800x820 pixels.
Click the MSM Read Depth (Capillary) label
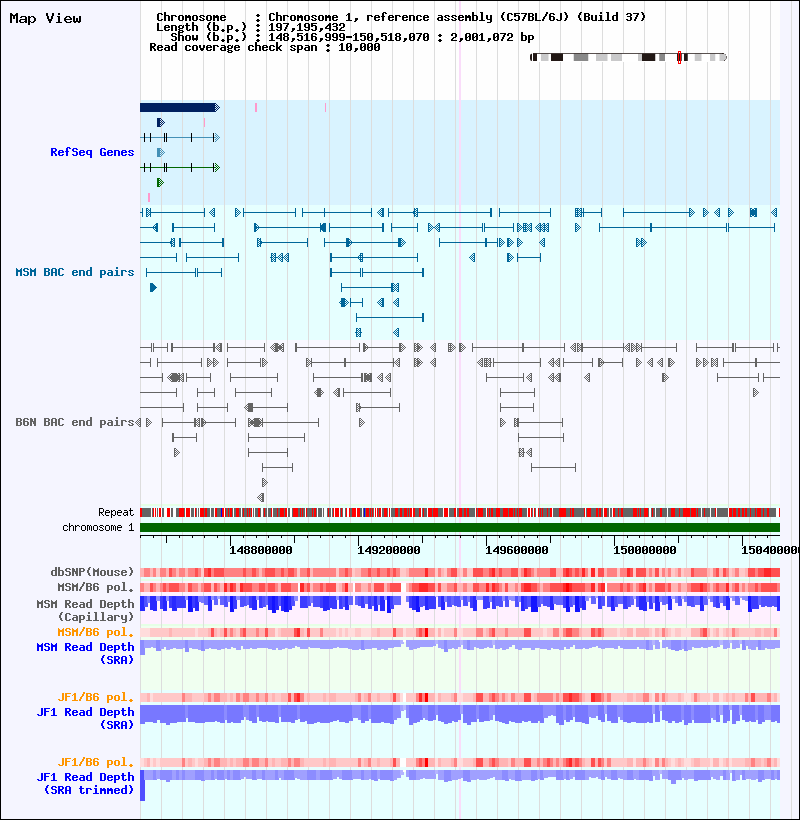tap(85, 610)
